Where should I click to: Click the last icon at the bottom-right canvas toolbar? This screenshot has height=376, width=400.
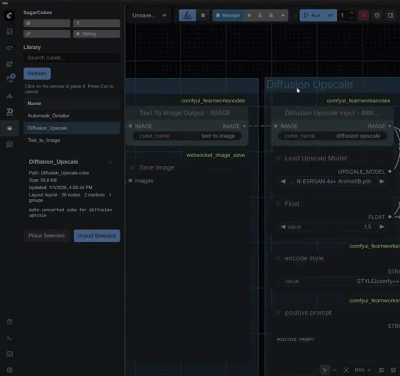tap(393, 370)
